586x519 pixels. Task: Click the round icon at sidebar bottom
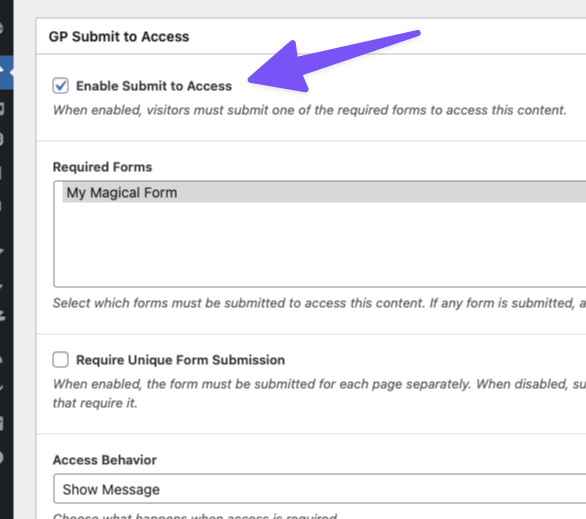pyautogui.click(x=1, y=458)
